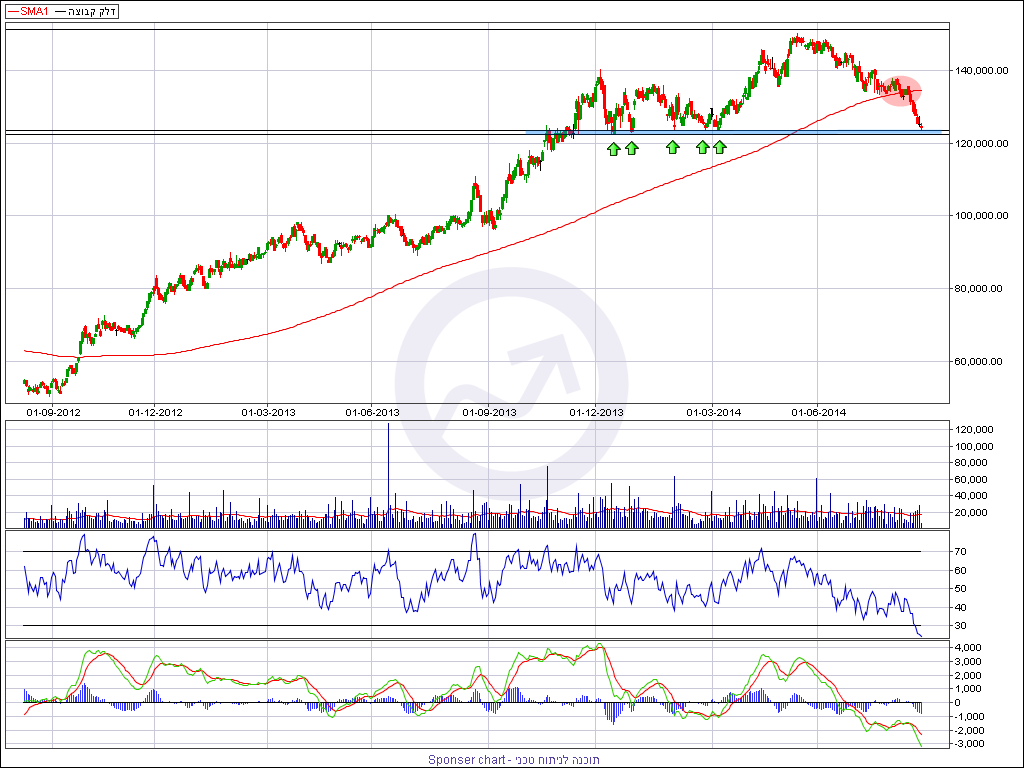Select the MACD 3,000 axis label

[x=967, y=661]
